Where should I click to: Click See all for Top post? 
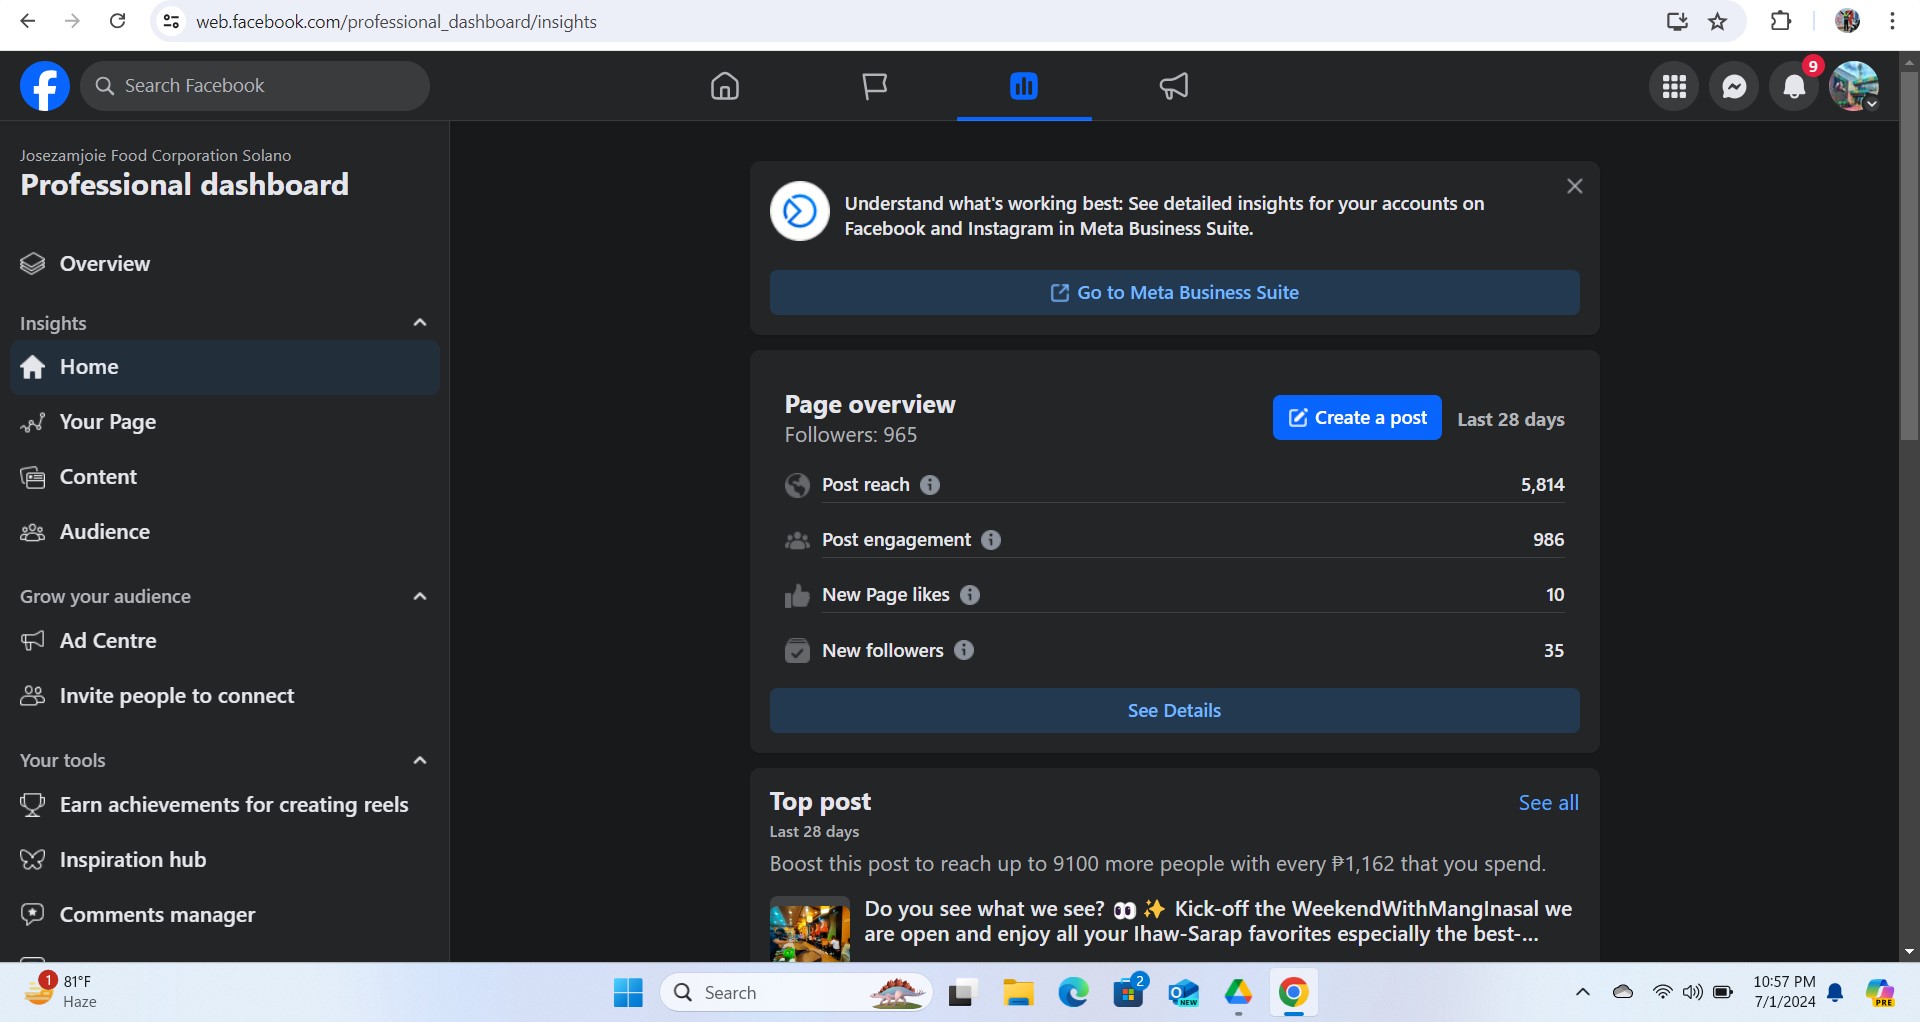1549,803
